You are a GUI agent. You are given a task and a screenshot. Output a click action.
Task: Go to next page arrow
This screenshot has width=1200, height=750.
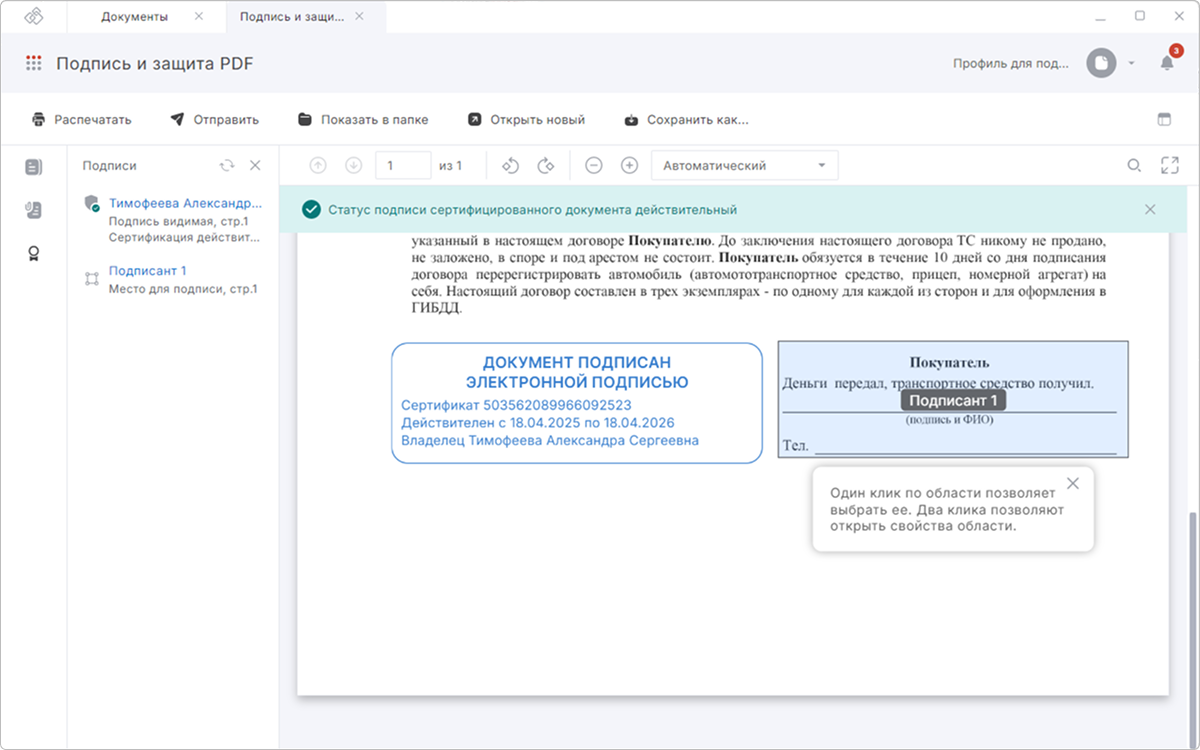[x=353, y=166]
